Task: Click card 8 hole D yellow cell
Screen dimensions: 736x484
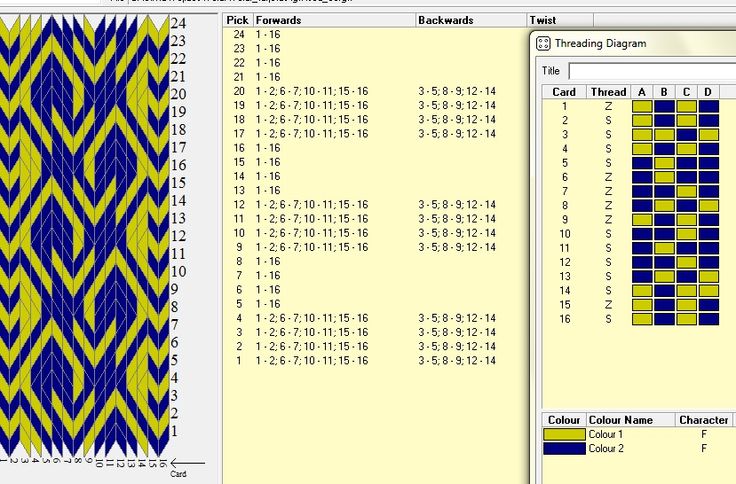Action: tap(709, 206)
